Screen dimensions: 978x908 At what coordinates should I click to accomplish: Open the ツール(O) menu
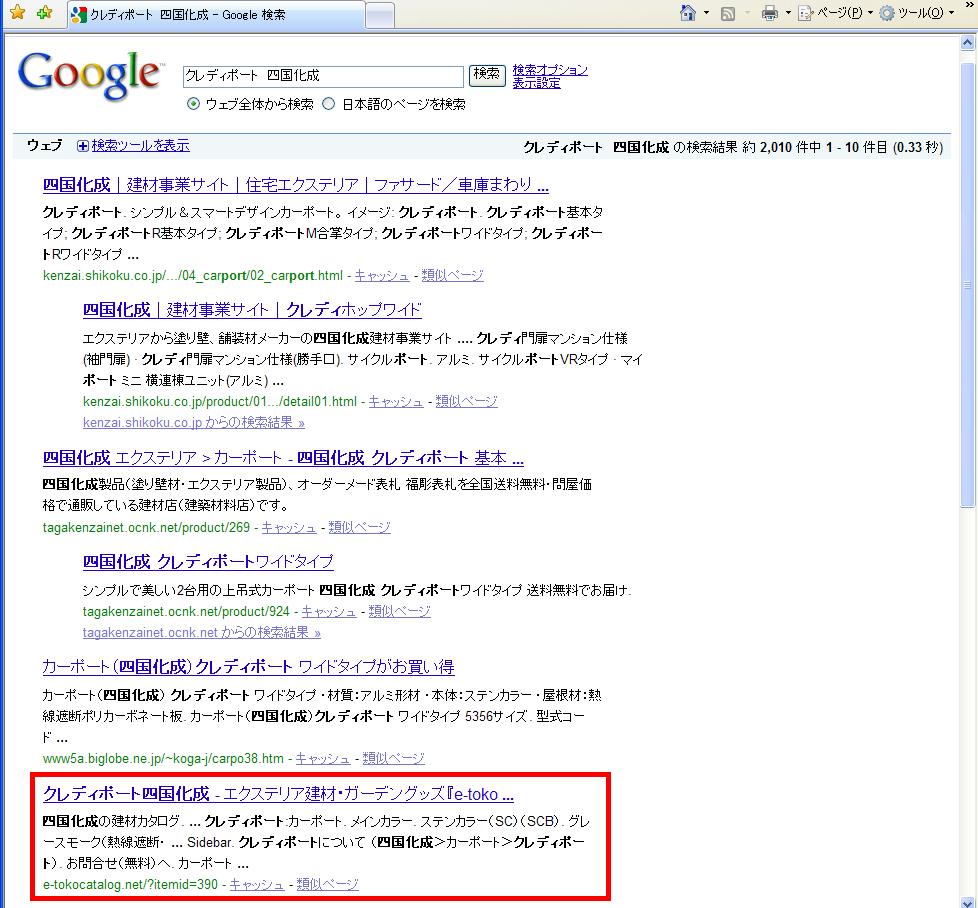[x=917, y=14]
